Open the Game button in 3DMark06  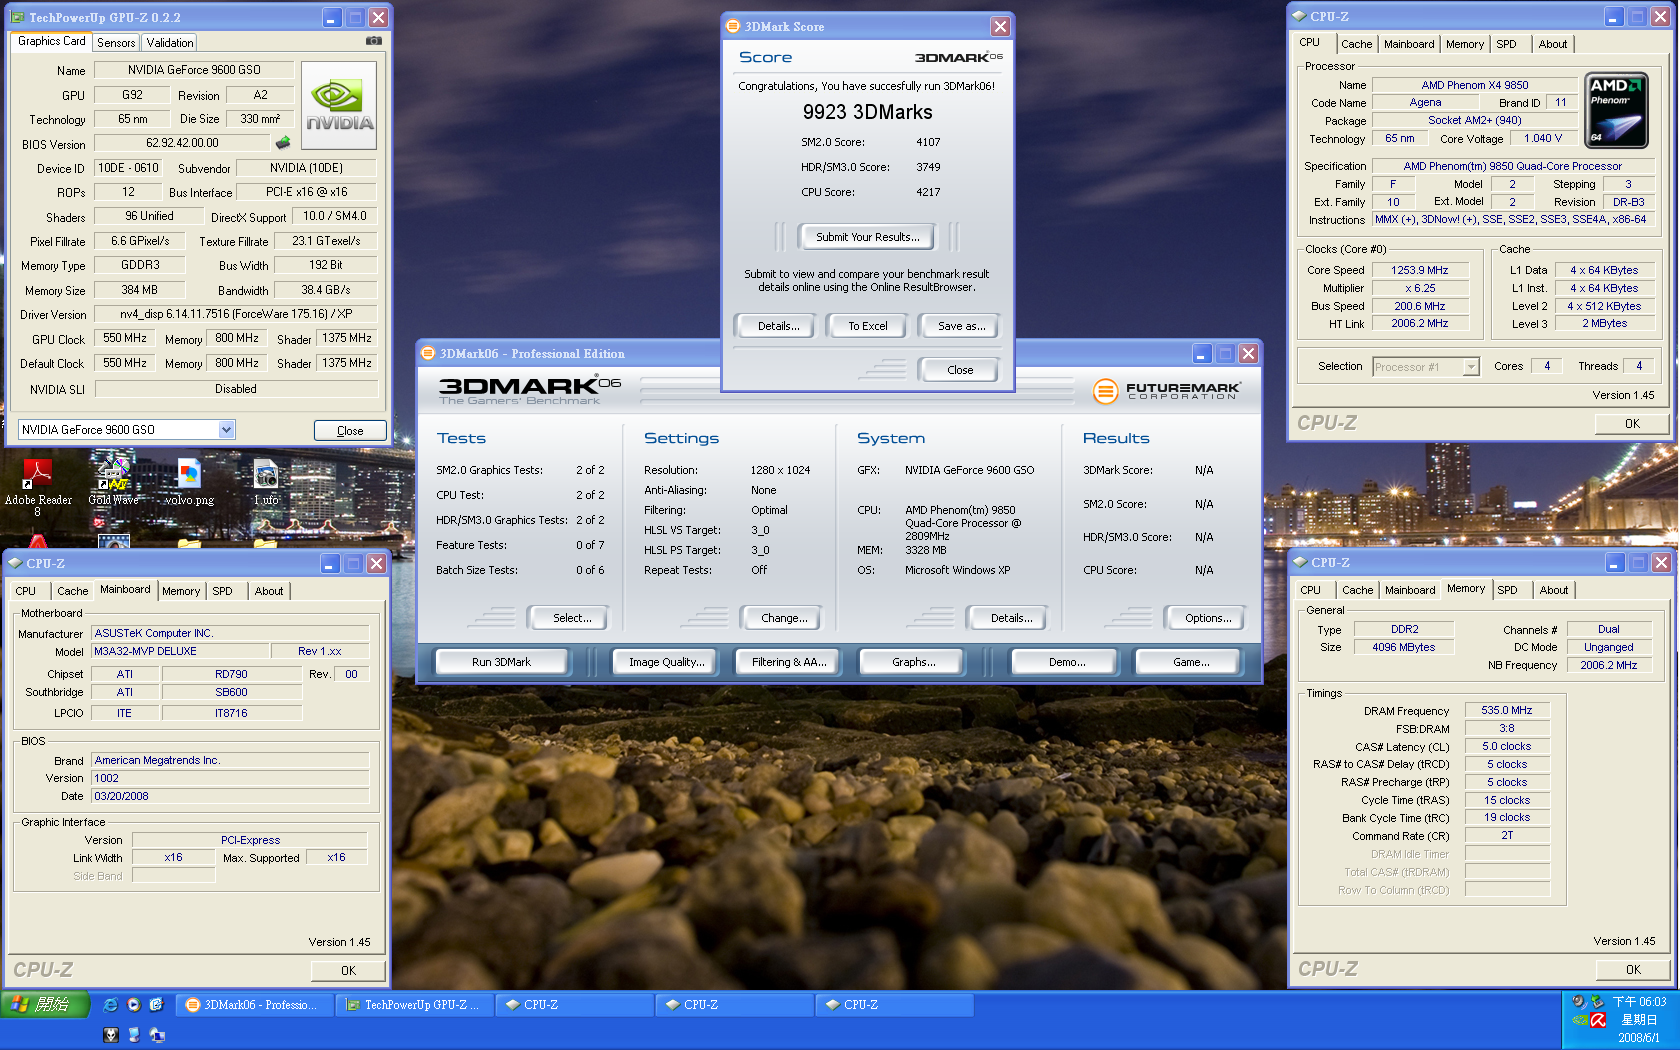point(1190,662)
